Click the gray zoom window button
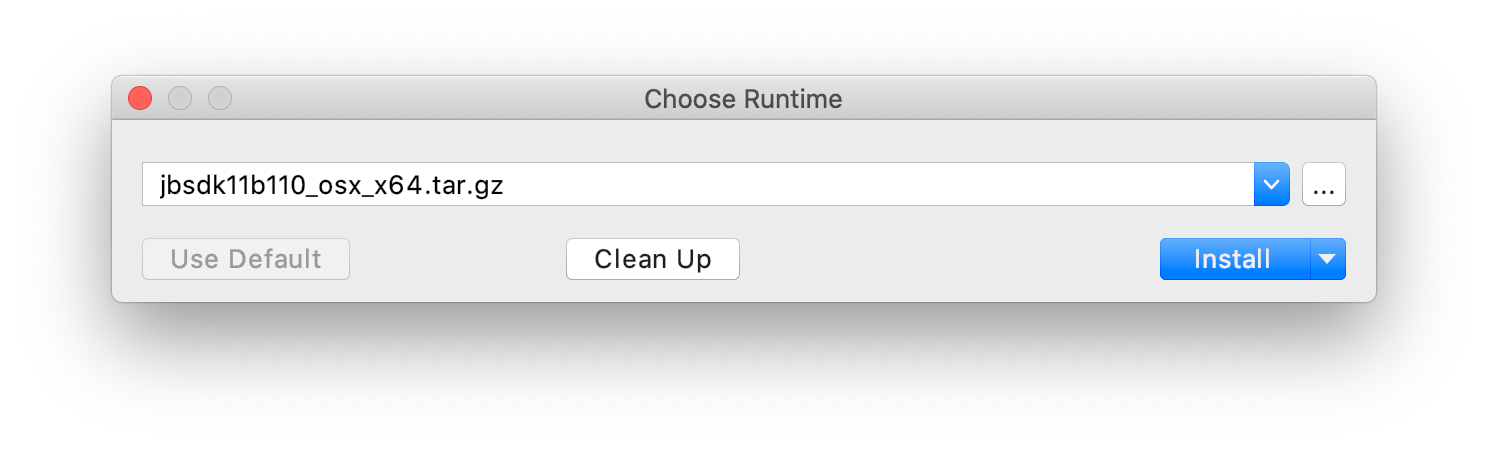1488x450 pixels. tap(219, 98)
